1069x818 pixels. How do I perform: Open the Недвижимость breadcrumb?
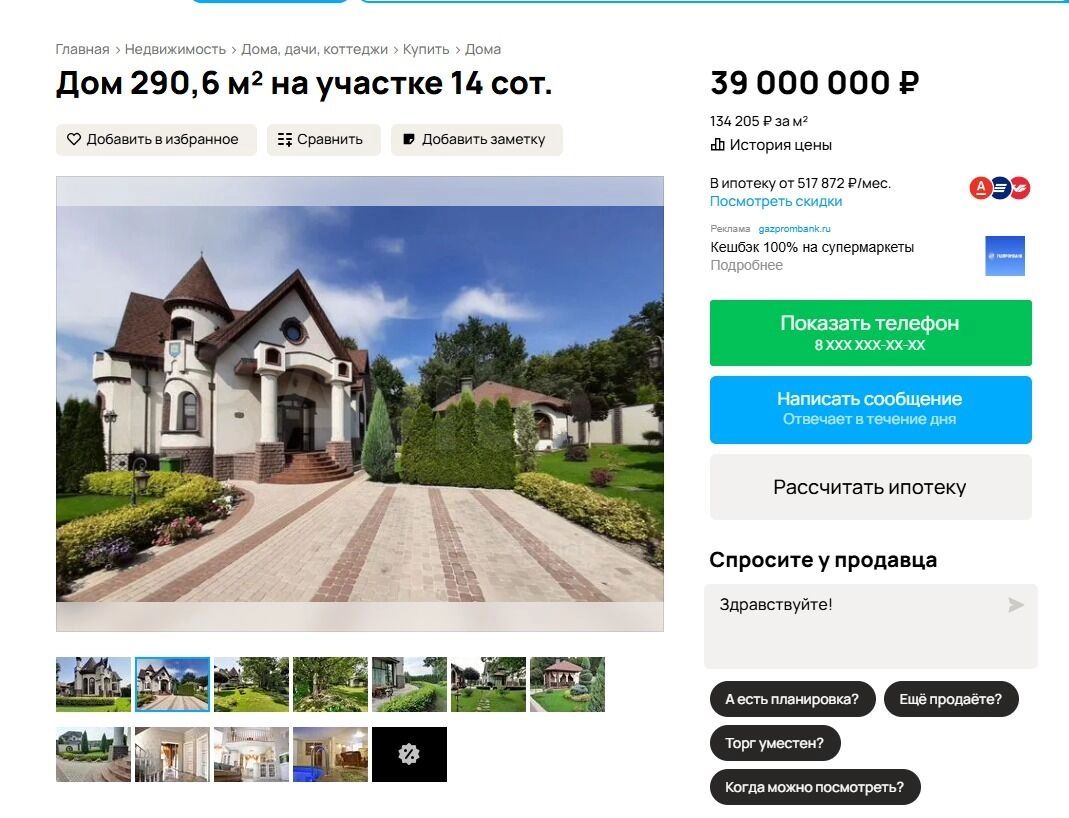point(175,49)
